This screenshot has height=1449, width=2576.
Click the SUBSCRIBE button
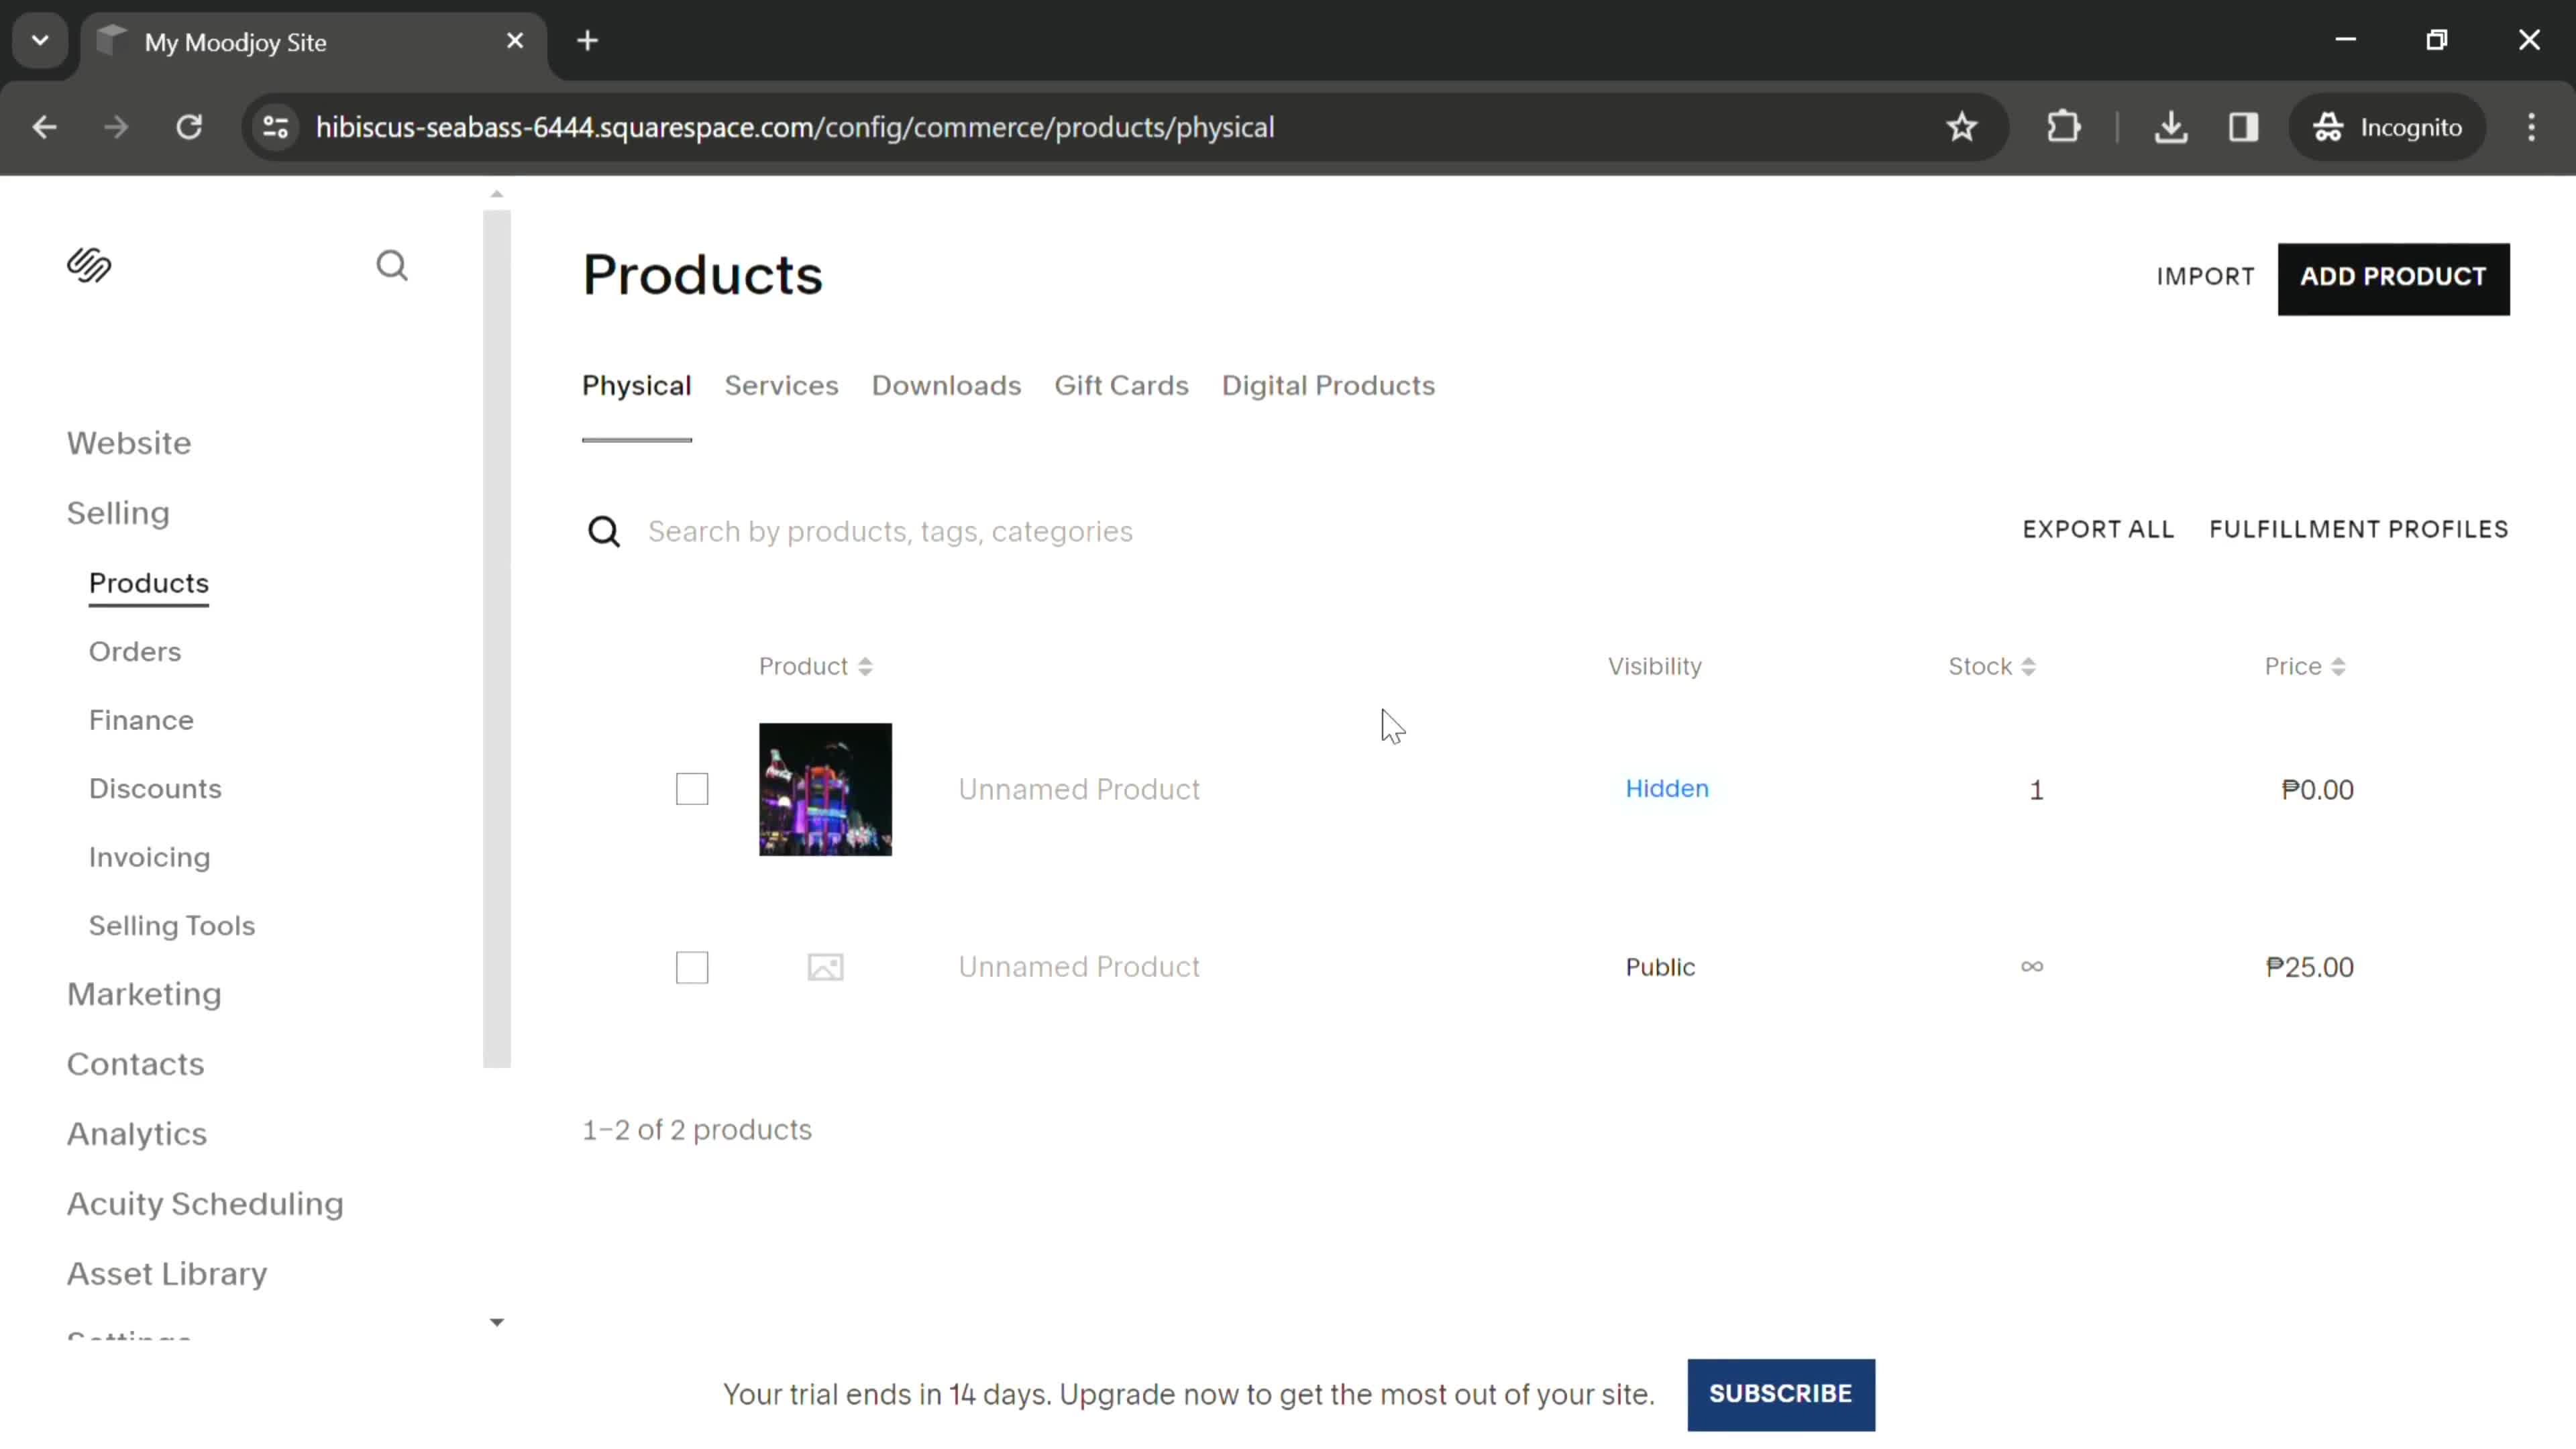coord(1780,1394)
